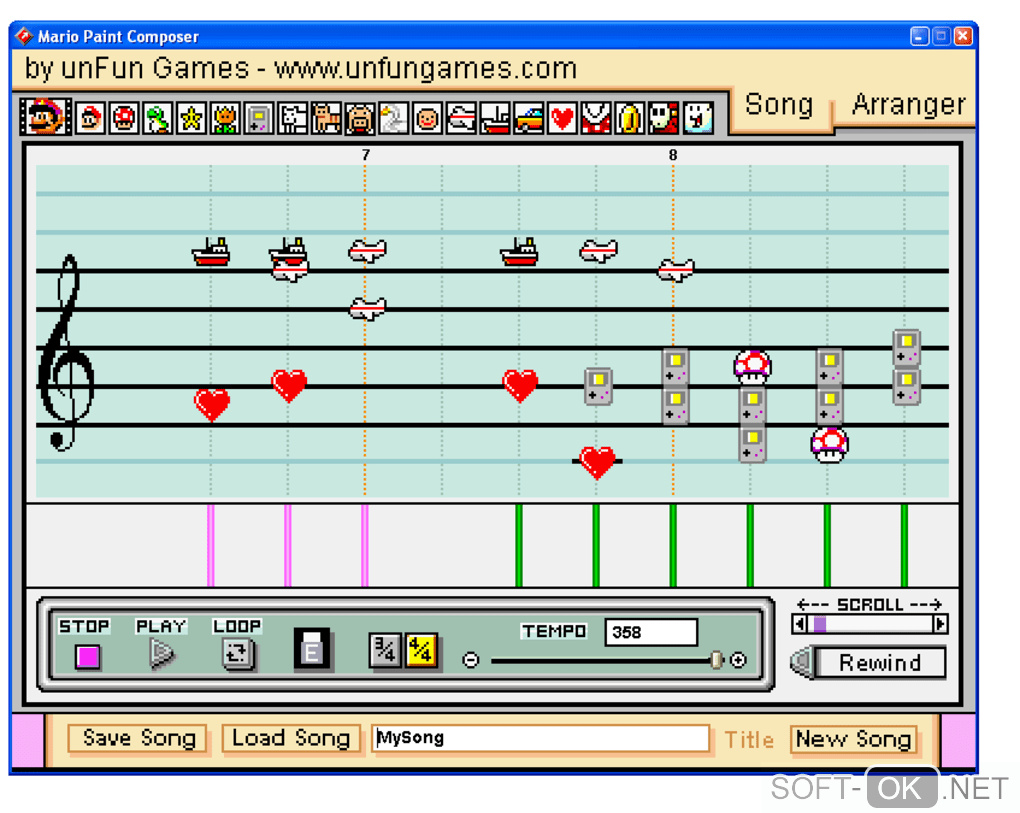Click measure marker 7
This screenshot has height=813, width=1020.
pyautogui.click(x=366, y=155)
